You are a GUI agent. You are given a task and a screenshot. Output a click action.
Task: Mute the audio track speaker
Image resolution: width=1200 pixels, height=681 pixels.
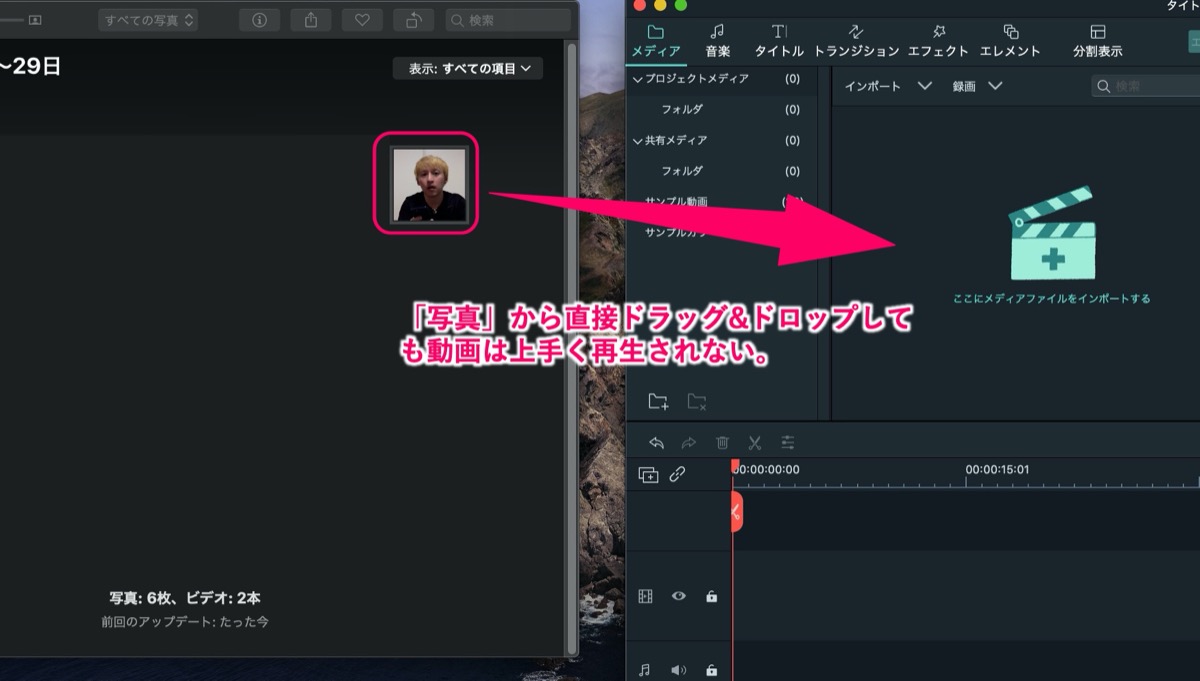click(679, 670)
